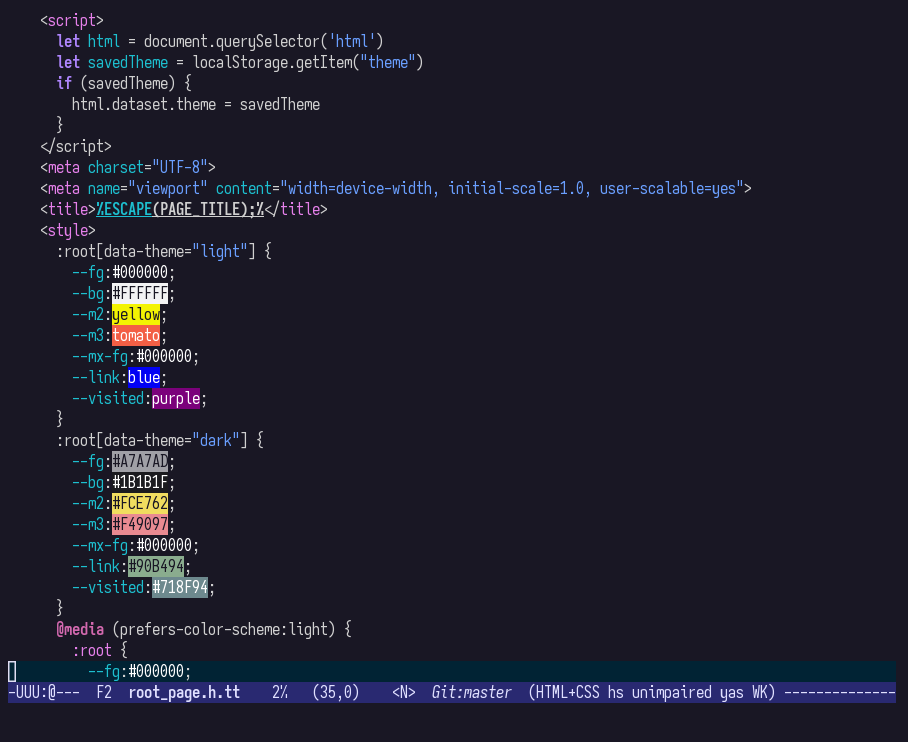Click the closing </title> tag

[295, 209]
